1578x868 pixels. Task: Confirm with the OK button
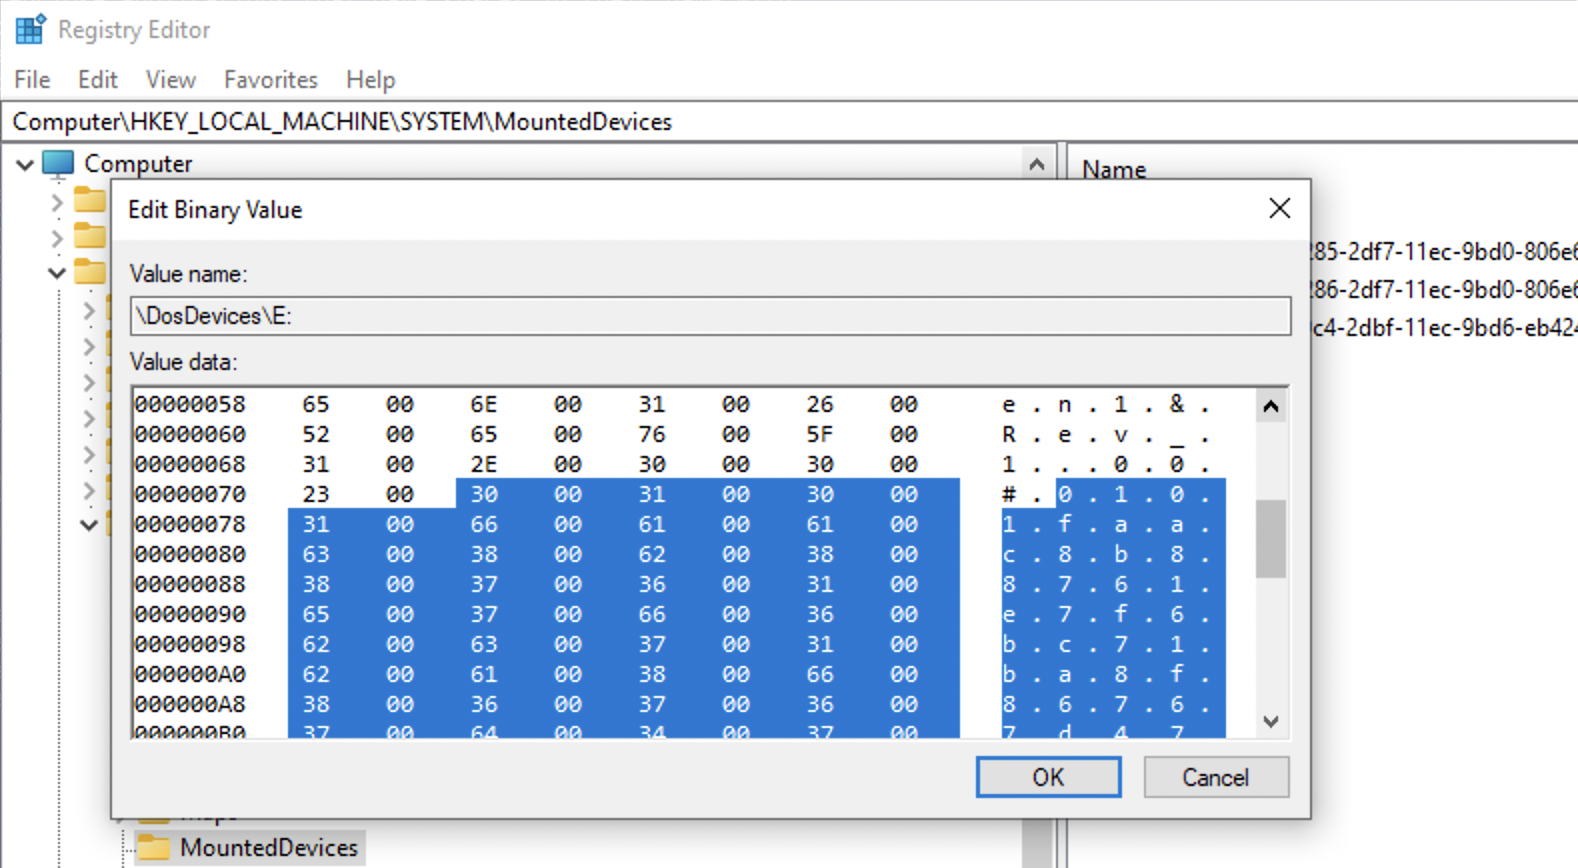click(1048, 777)
